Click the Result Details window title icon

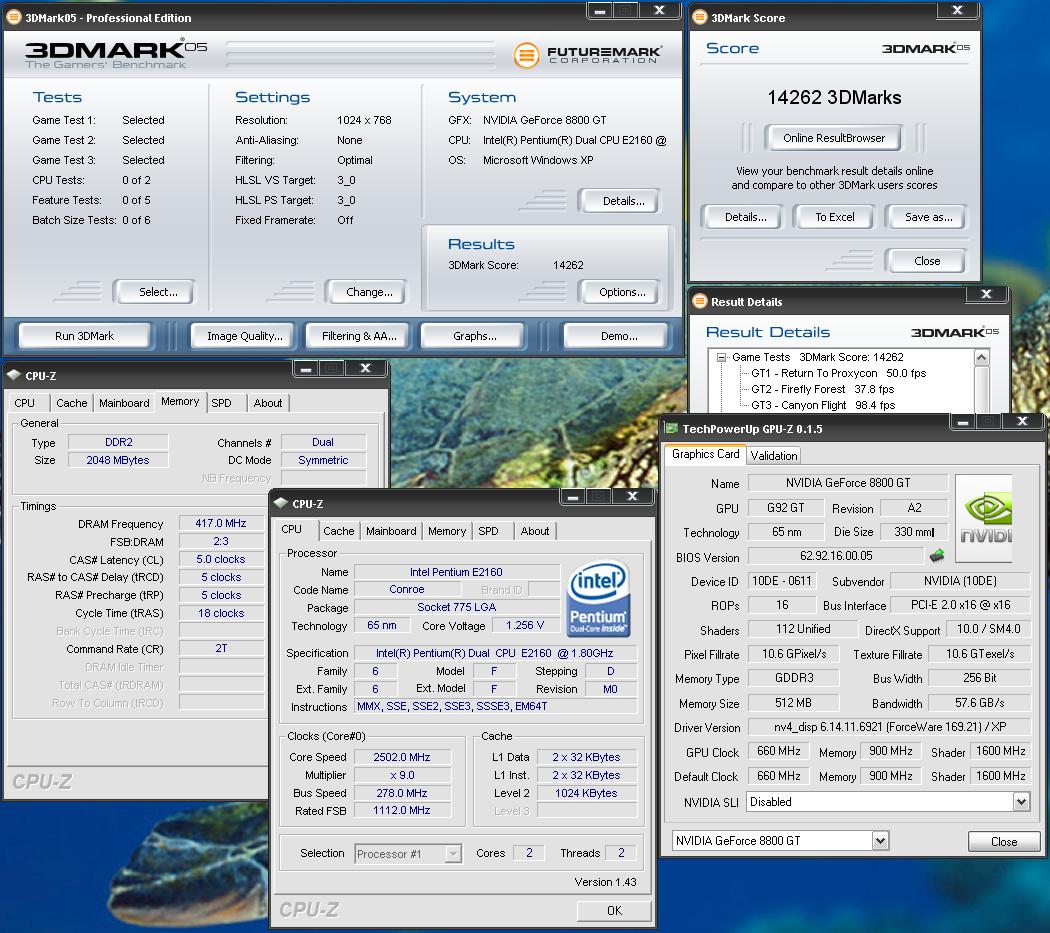pos(700,301)
